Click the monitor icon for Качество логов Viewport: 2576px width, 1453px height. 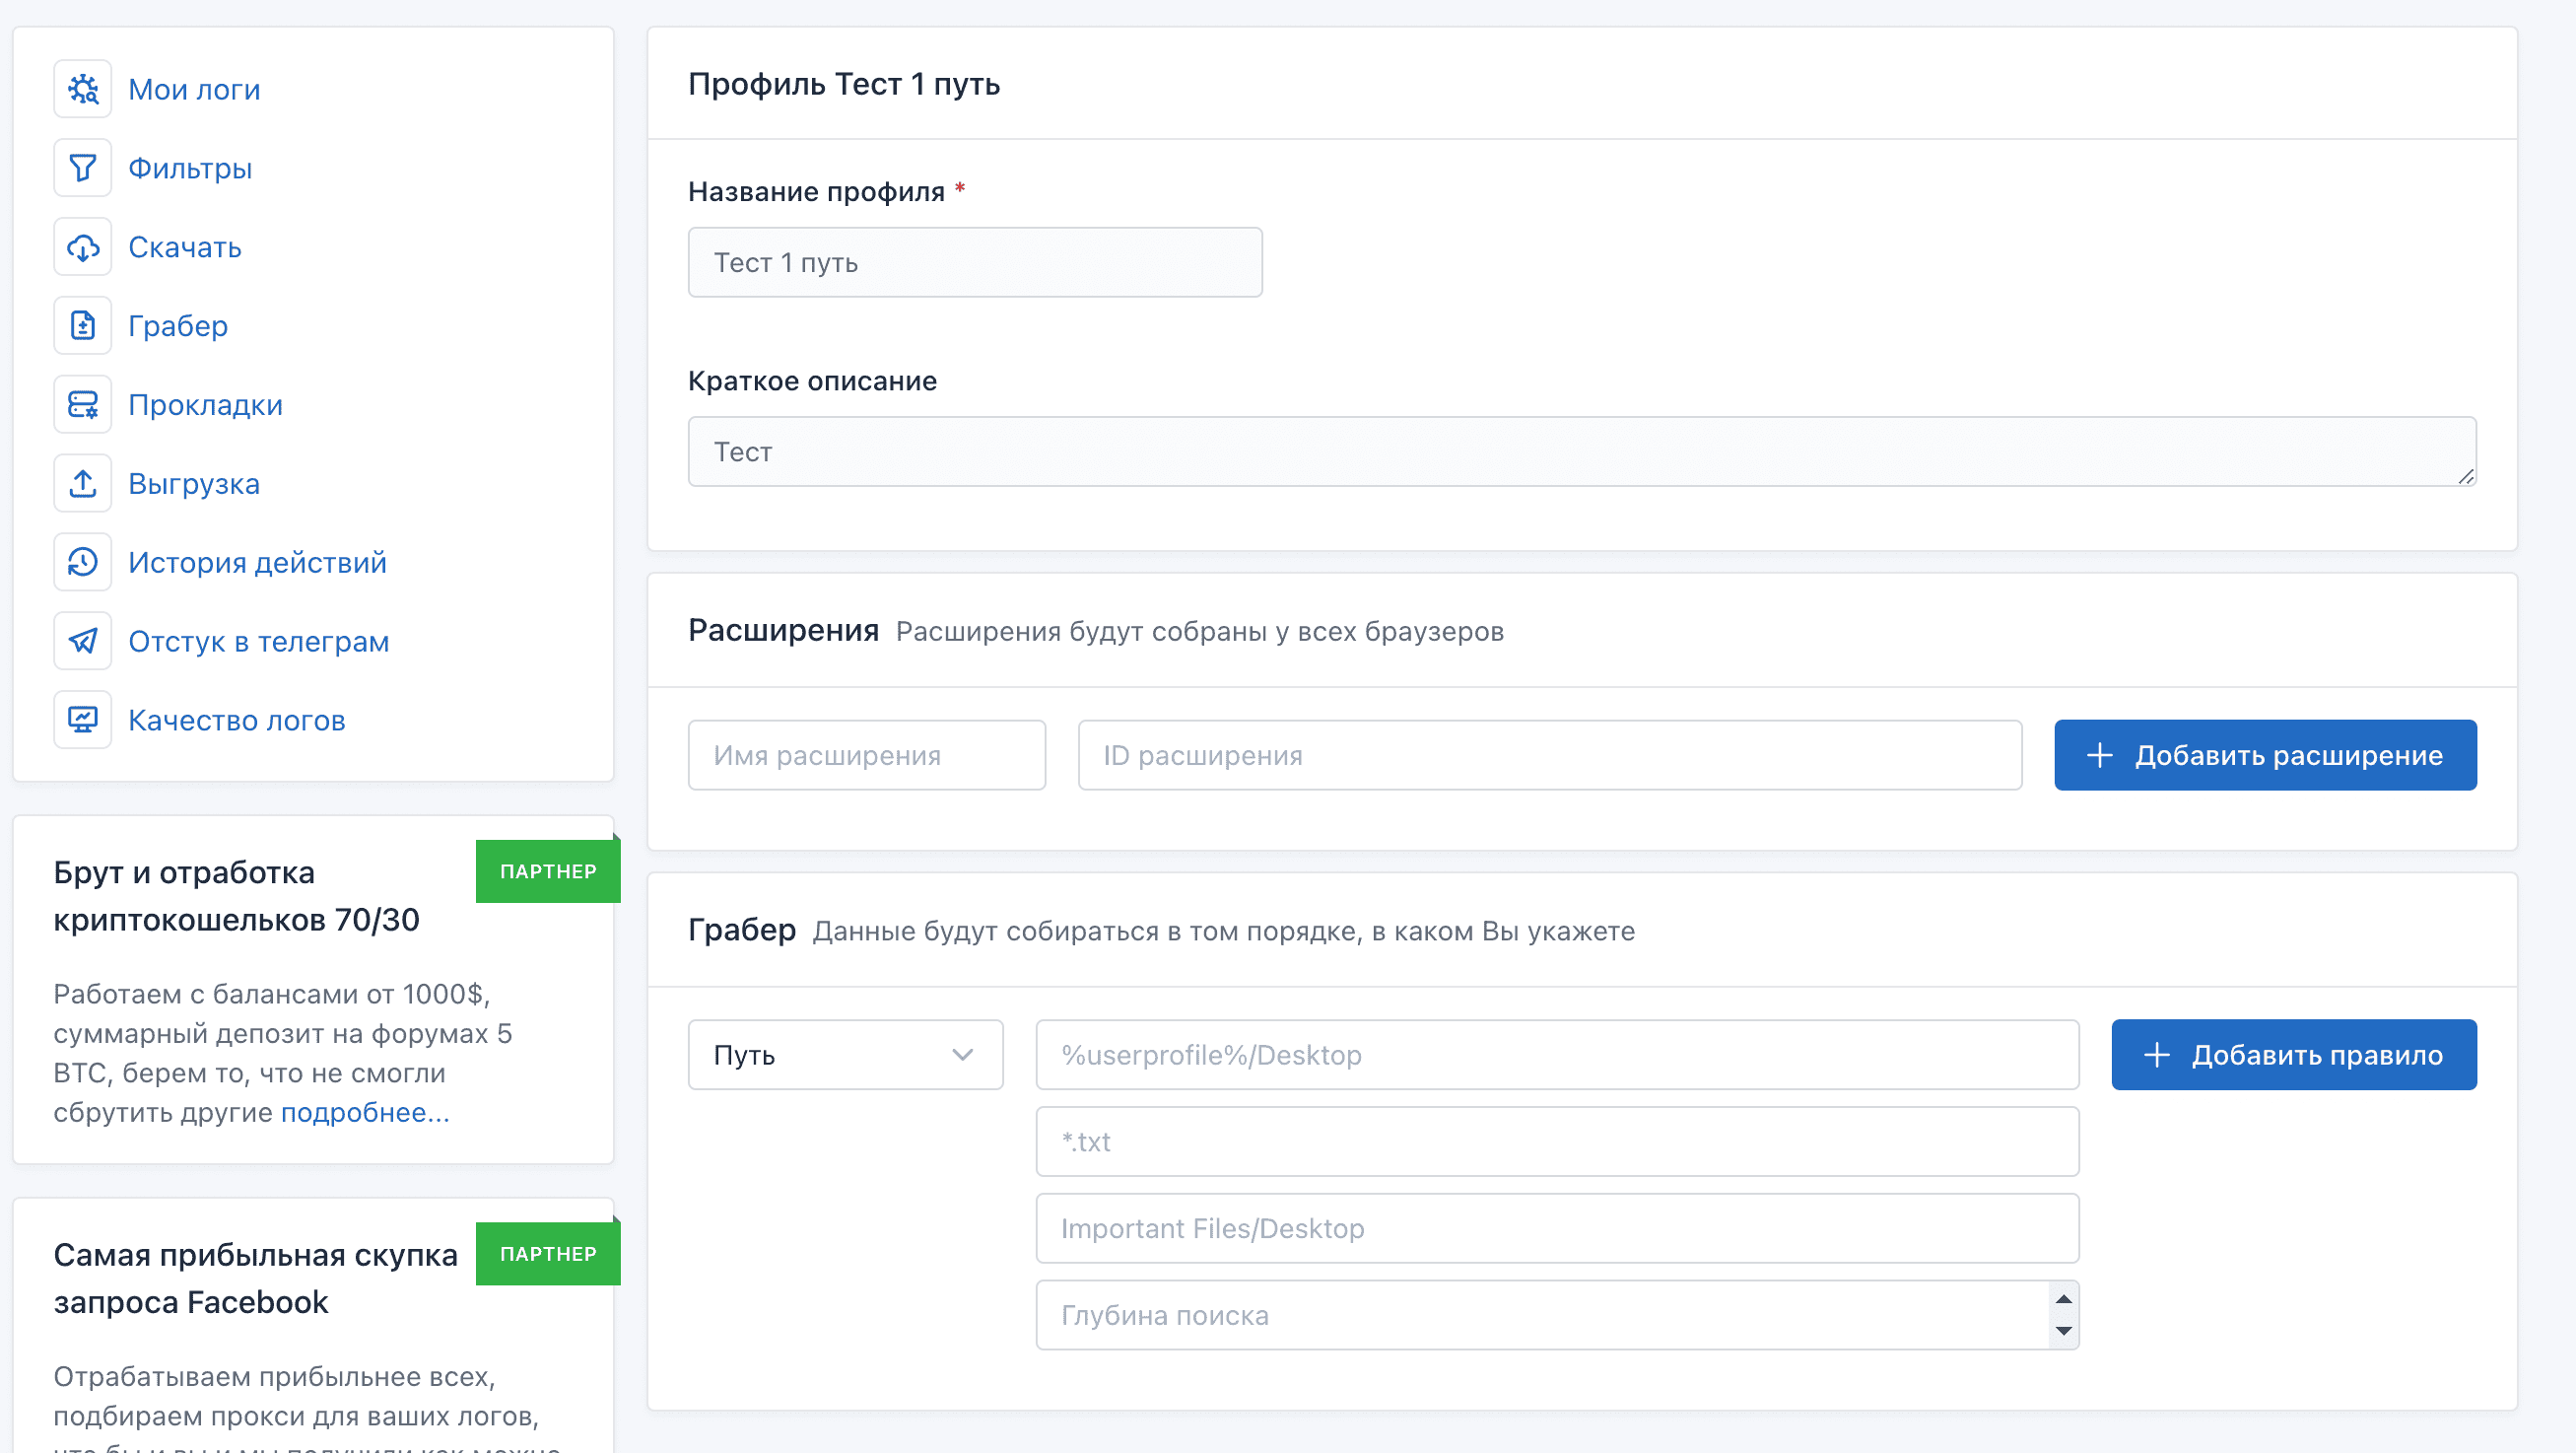(x=83, y=720)
